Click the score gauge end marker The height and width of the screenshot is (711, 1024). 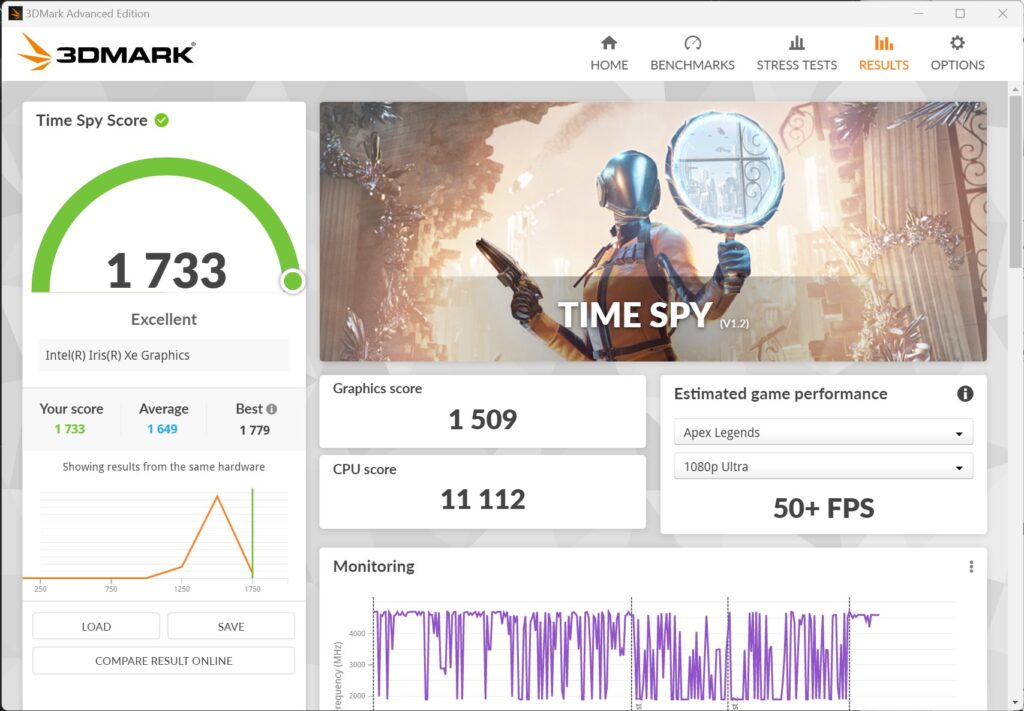click(x=293, y=281)
